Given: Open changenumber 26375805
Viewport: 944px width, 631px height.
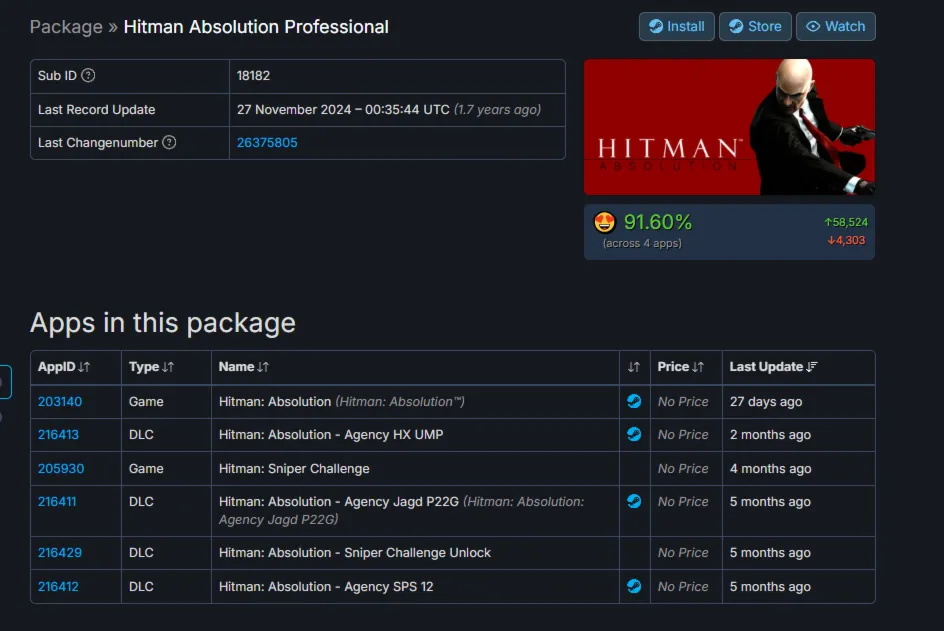Looking at the screenshot, I should tap(267, 143).
